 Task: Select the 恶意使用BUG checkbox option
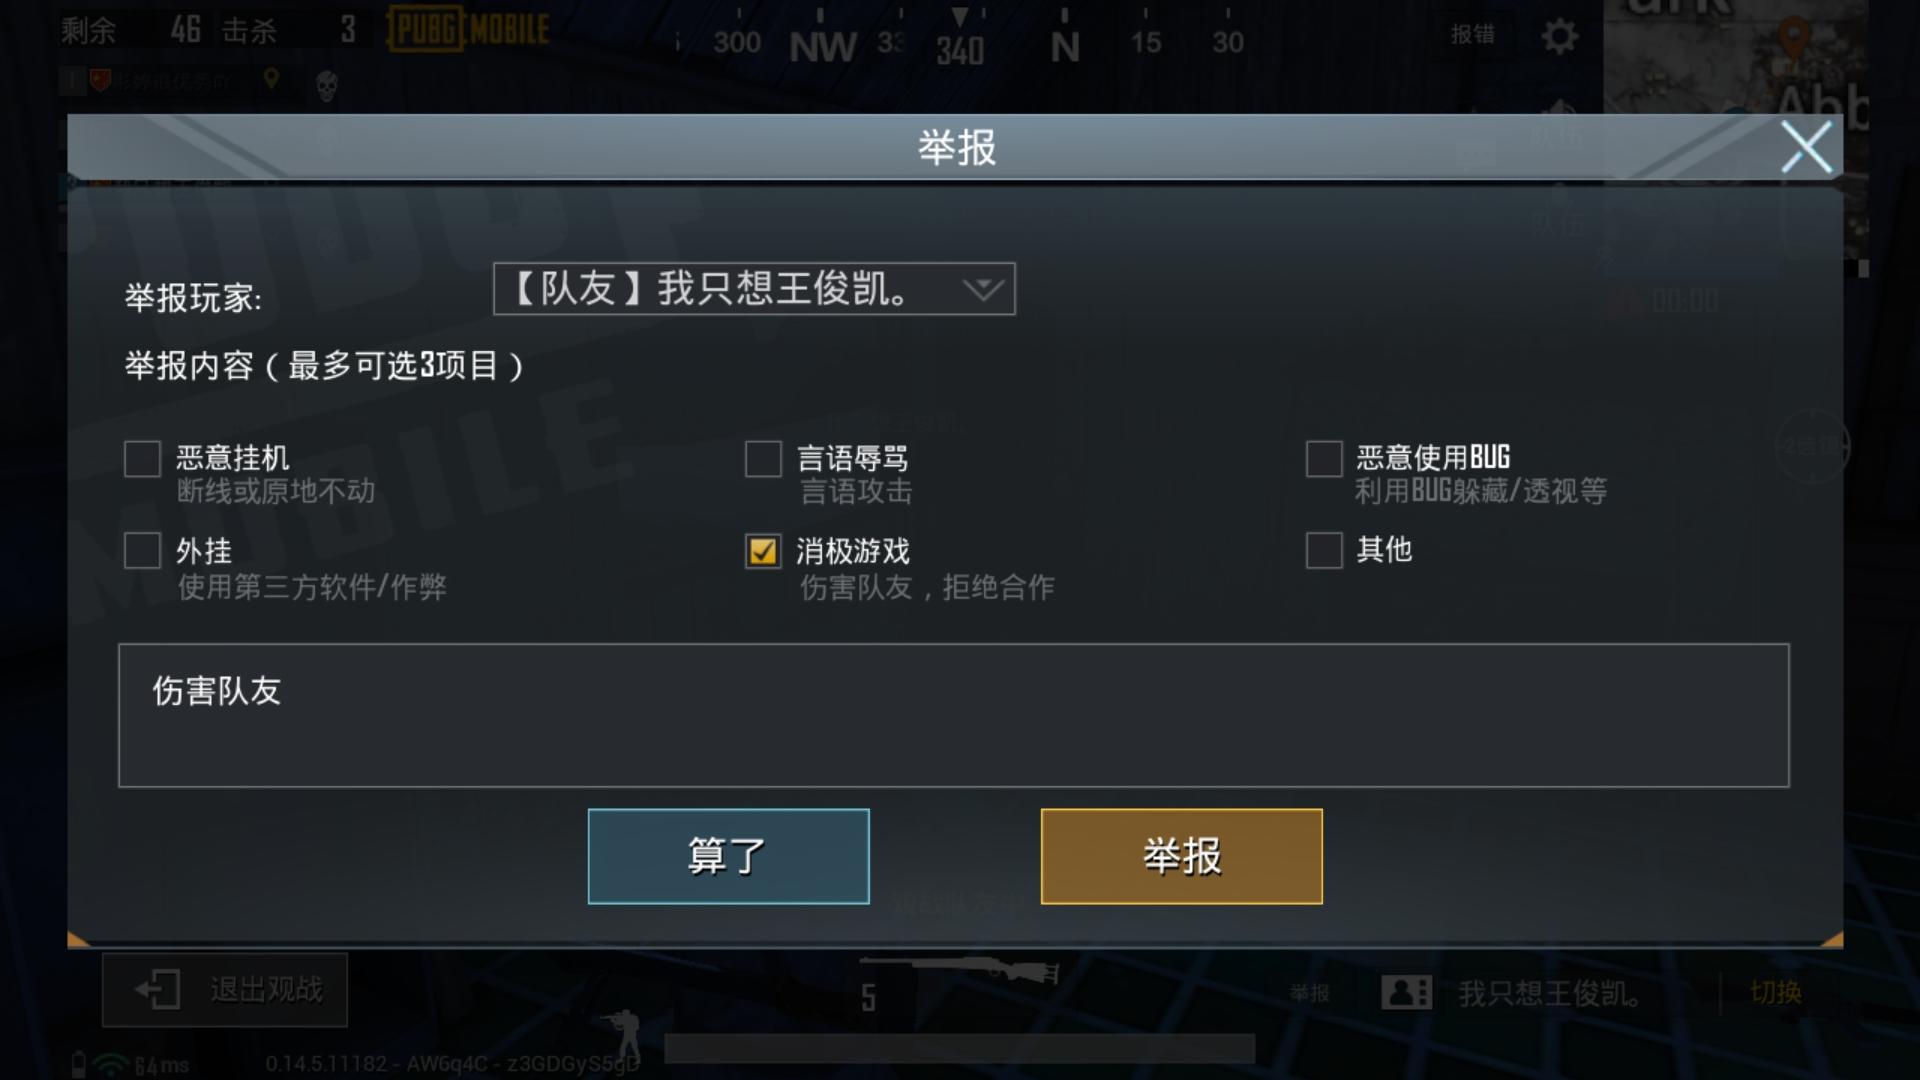point(1324,459)
